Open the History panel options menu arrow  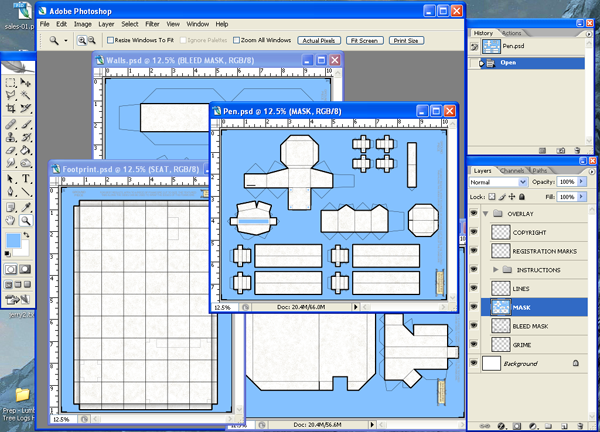tap(589, 34)
